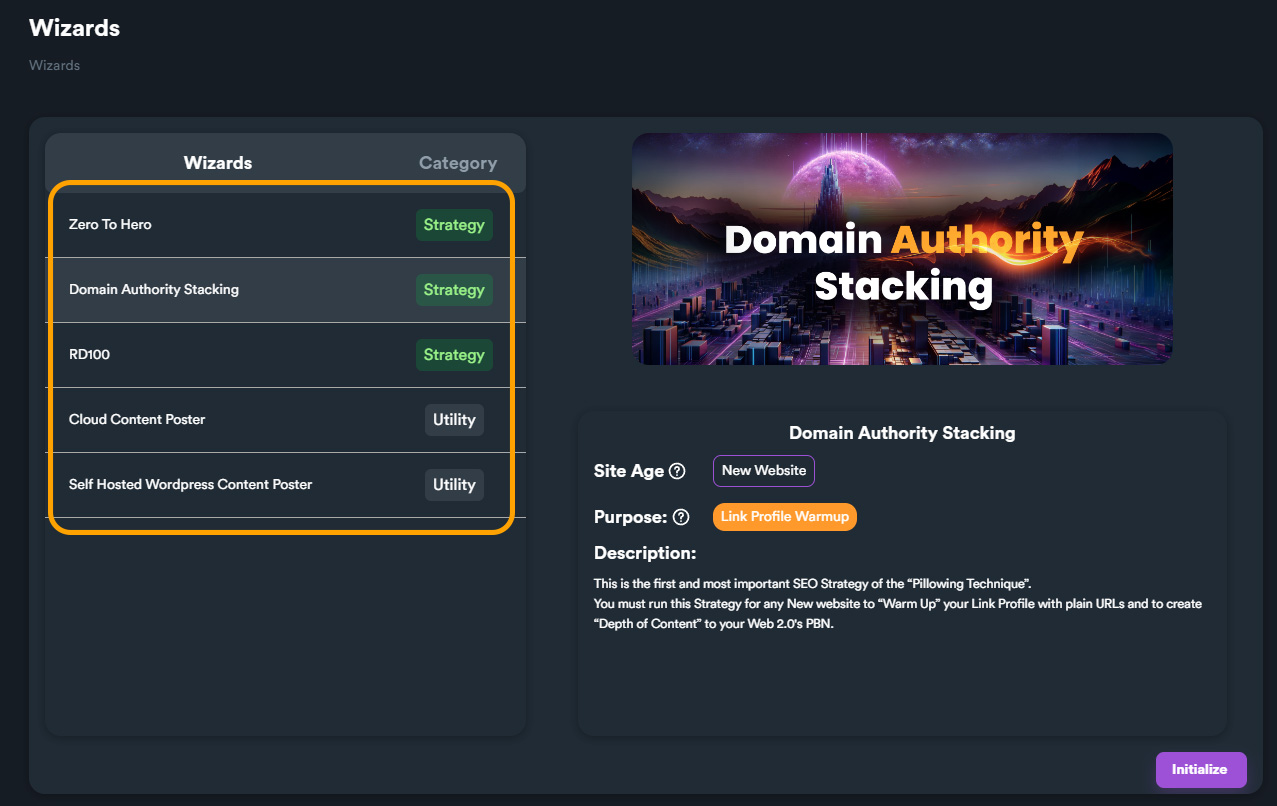The height and width of the screenshot is (806, 1277).
Task: Click the Strategy badge beside Domain Authority Stacking
Action: [x=454, y=290]
